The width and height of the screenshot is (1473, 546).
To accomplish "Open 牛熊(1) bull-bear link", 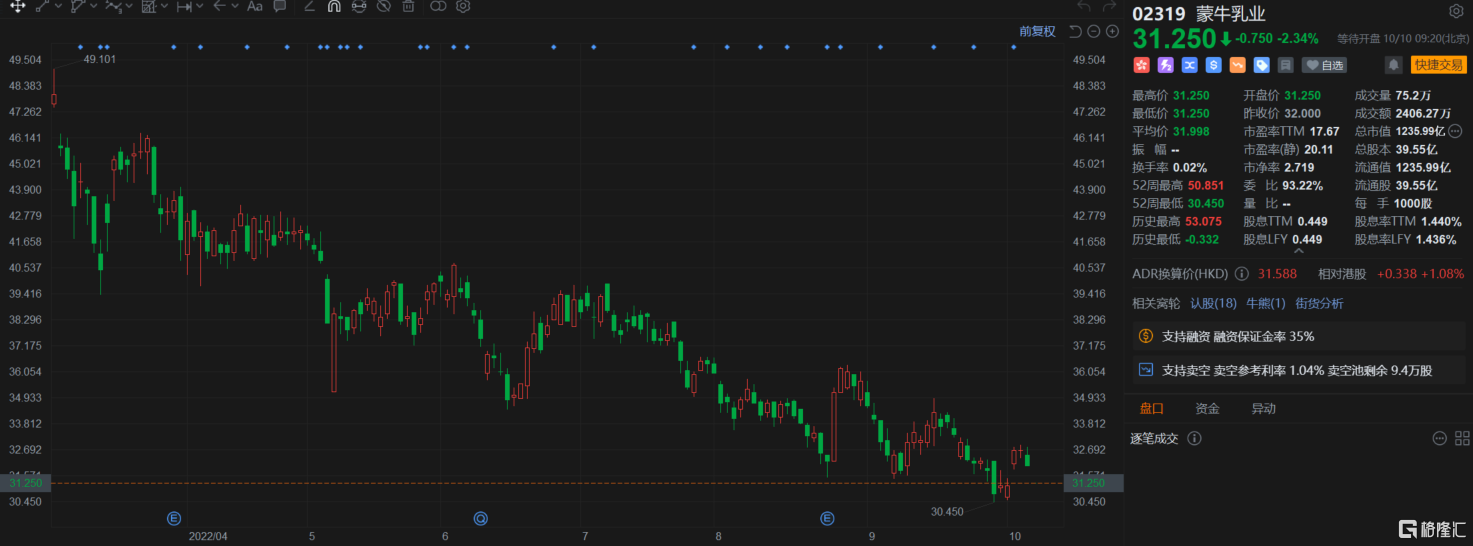I will (x=1265, y=303).
